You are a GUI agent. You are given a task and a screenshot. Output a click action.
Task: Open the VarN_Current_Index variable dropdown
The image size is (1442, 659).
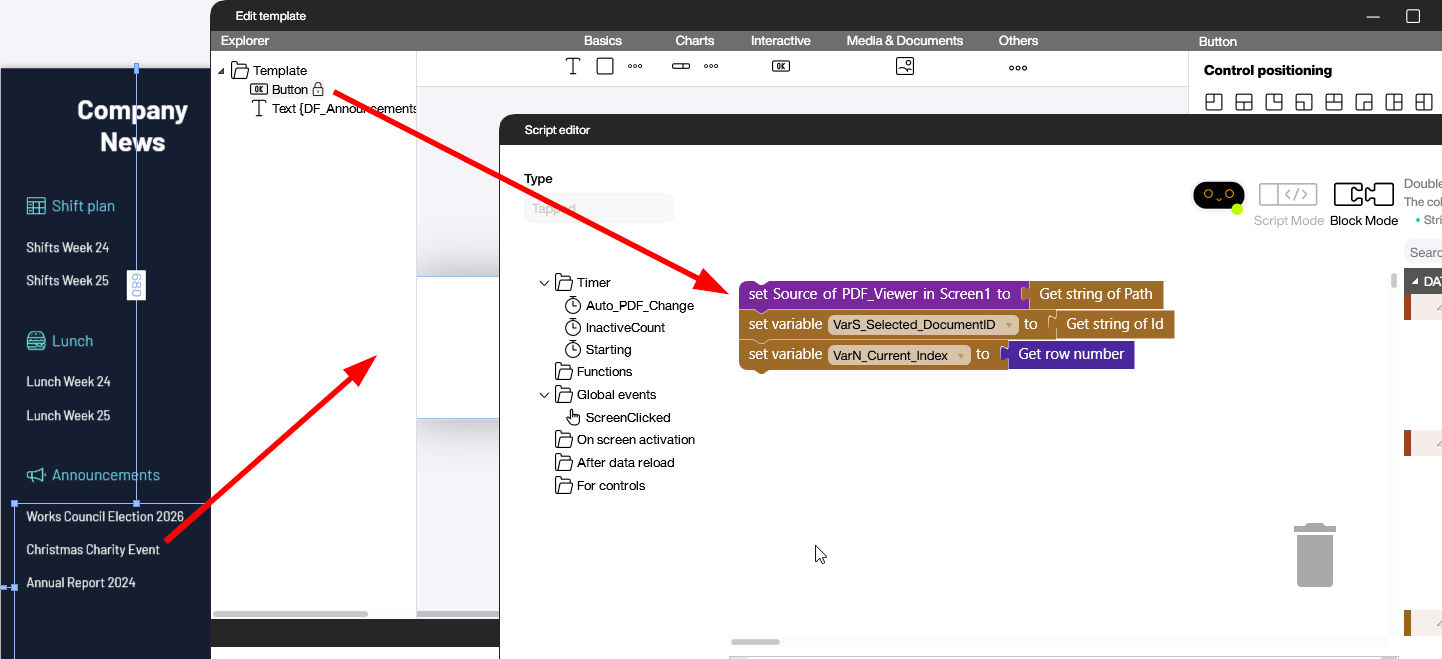point(961,355)
